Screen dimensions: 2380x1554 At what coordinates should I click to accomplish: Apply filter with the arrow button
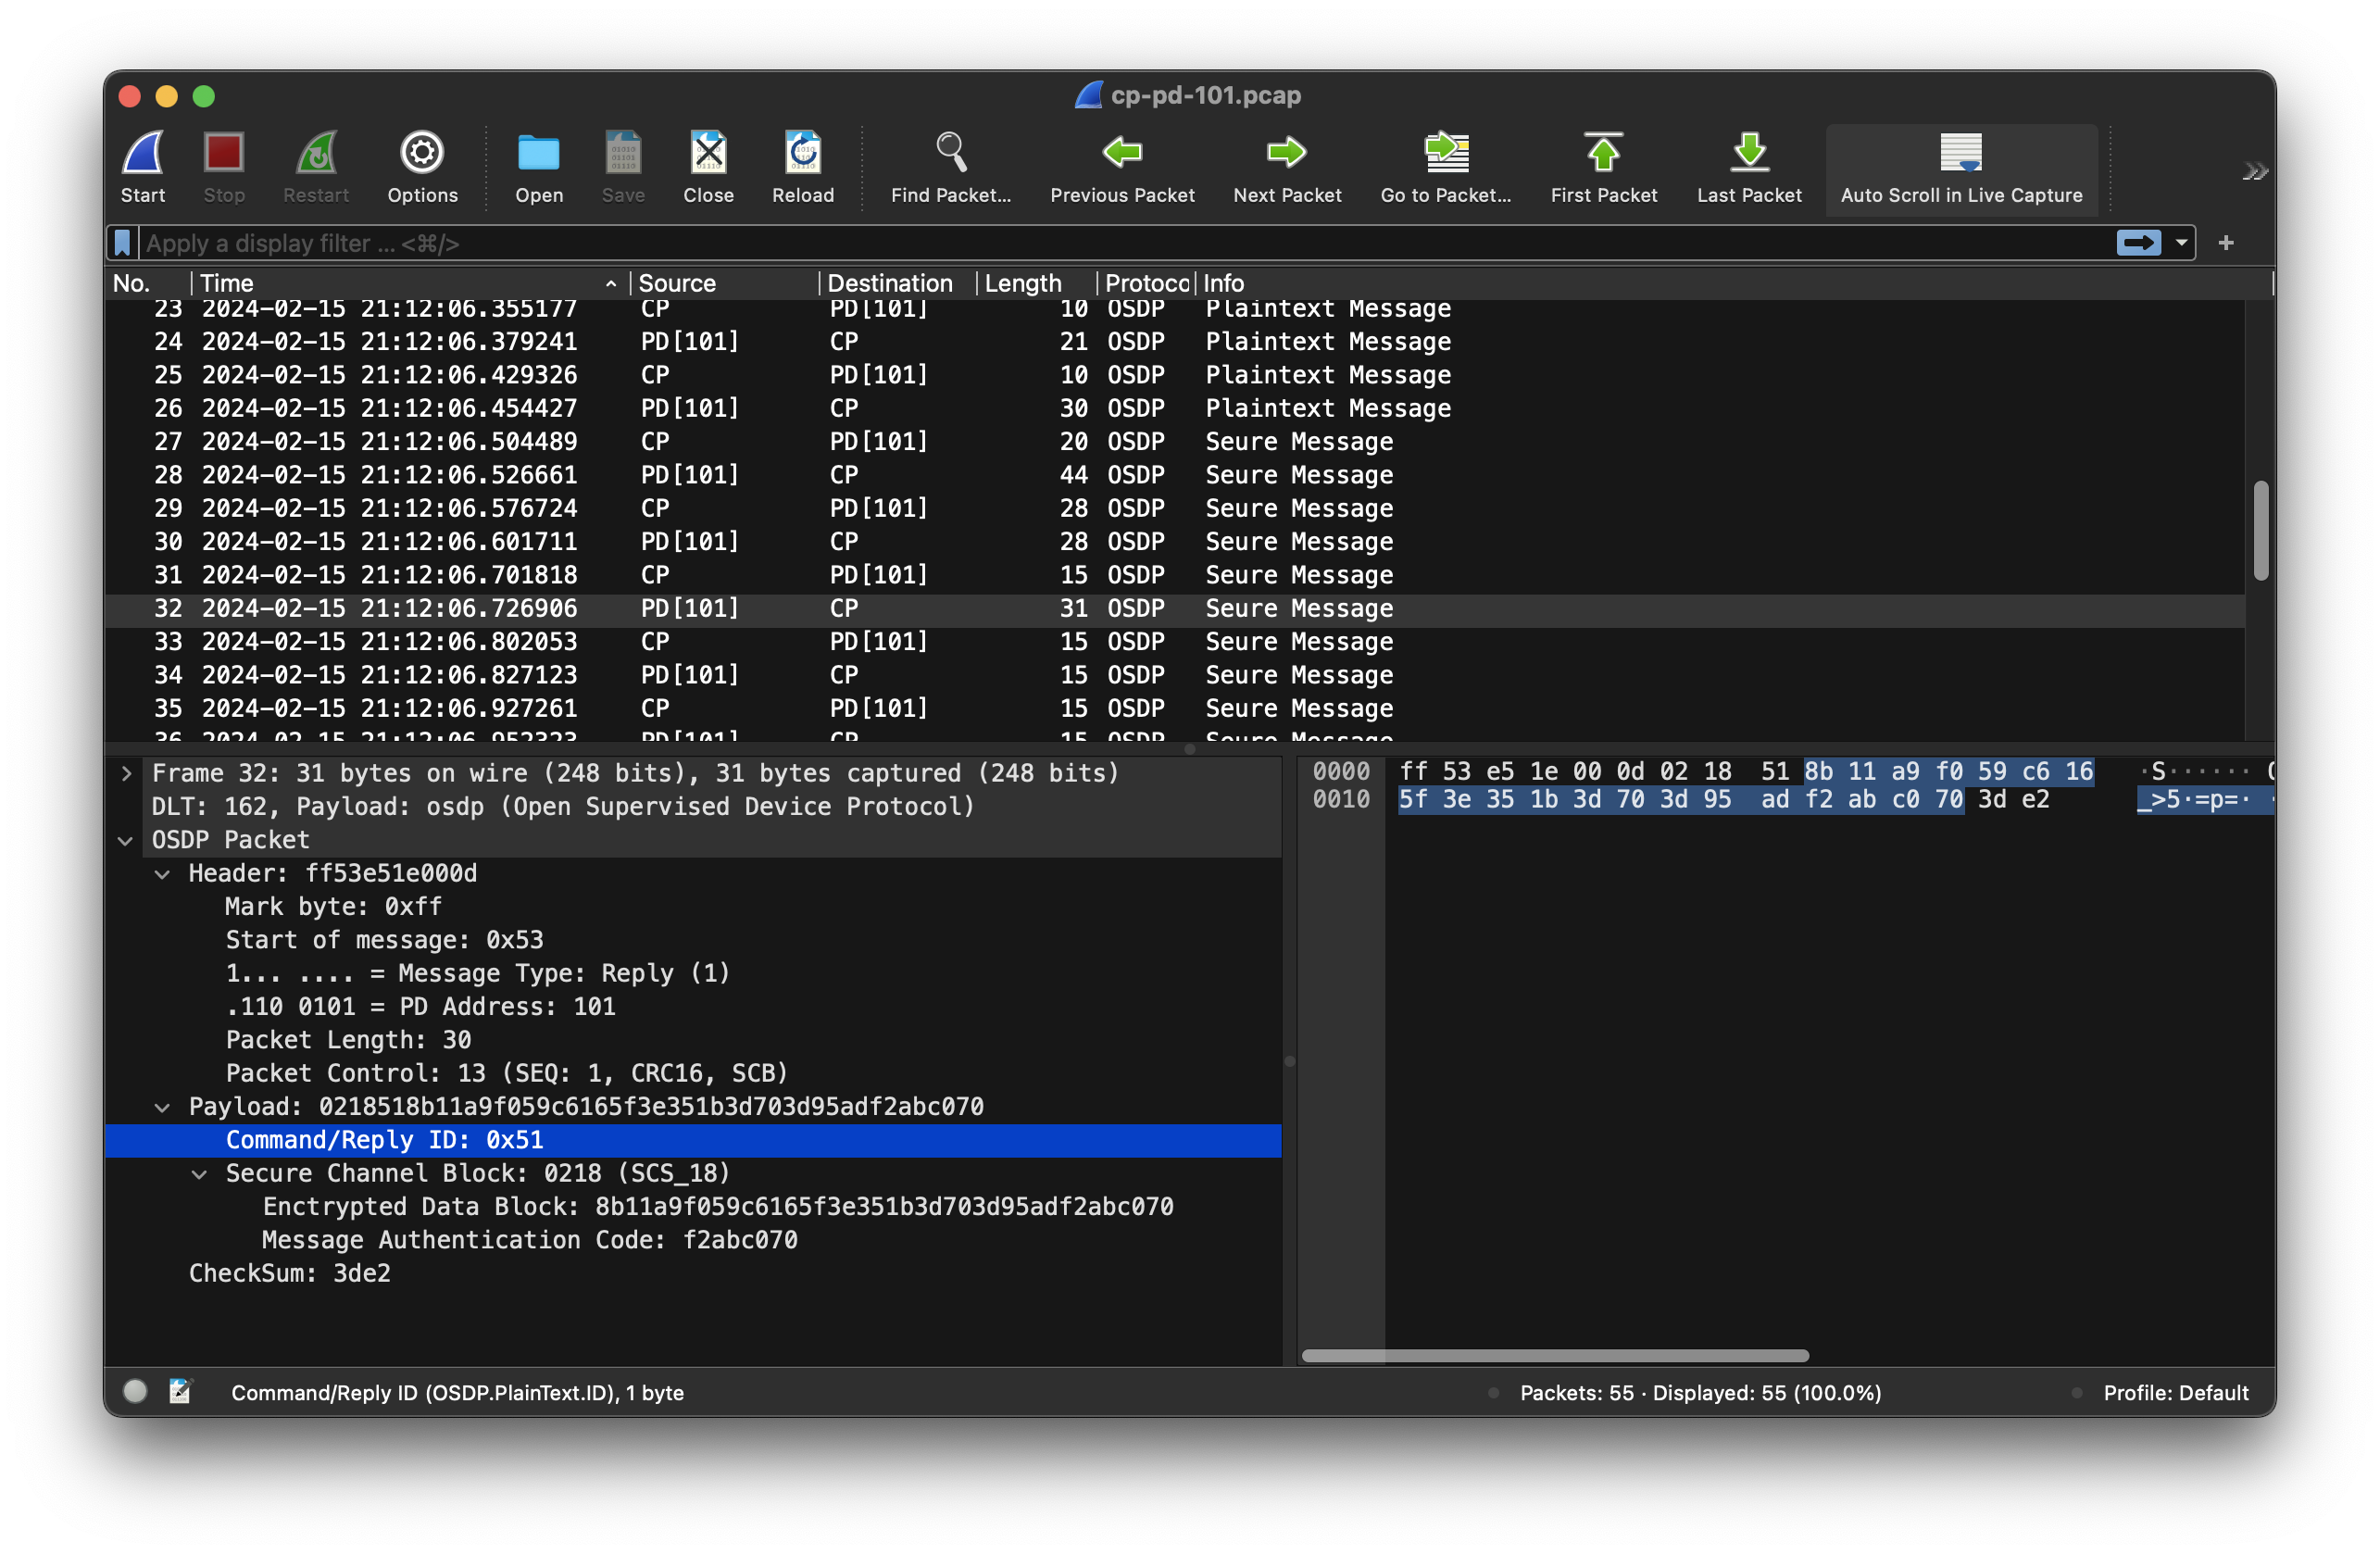tap(2138, 243)
